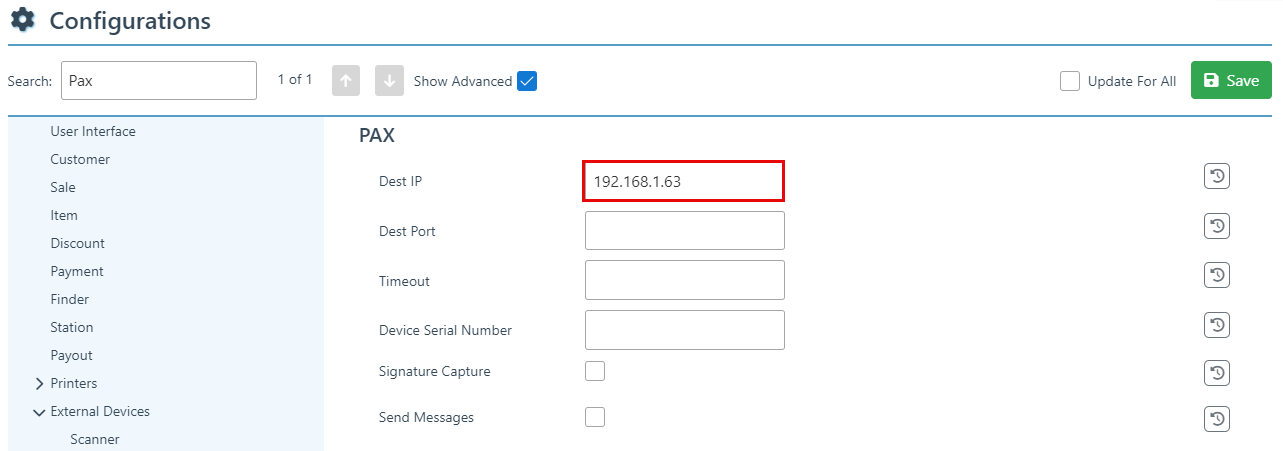
Task: Reset the Timeout field with history icon
Action: (1216, 275)
